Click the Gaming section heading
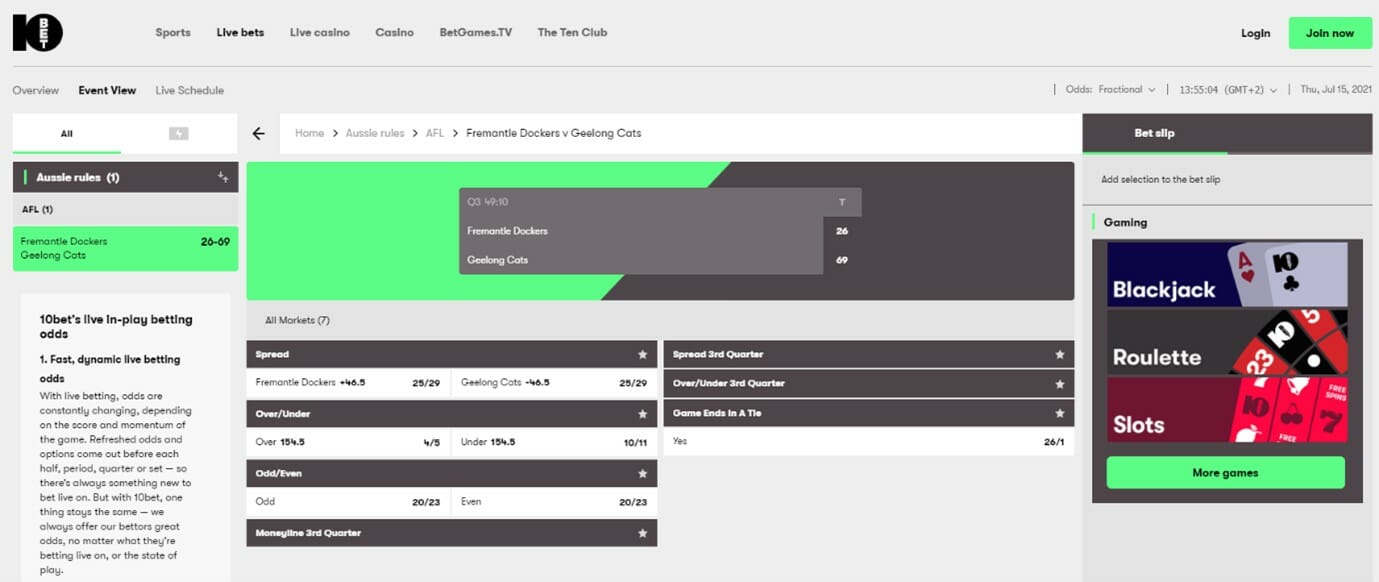 pyautogui.click(x=1125, y=222)
